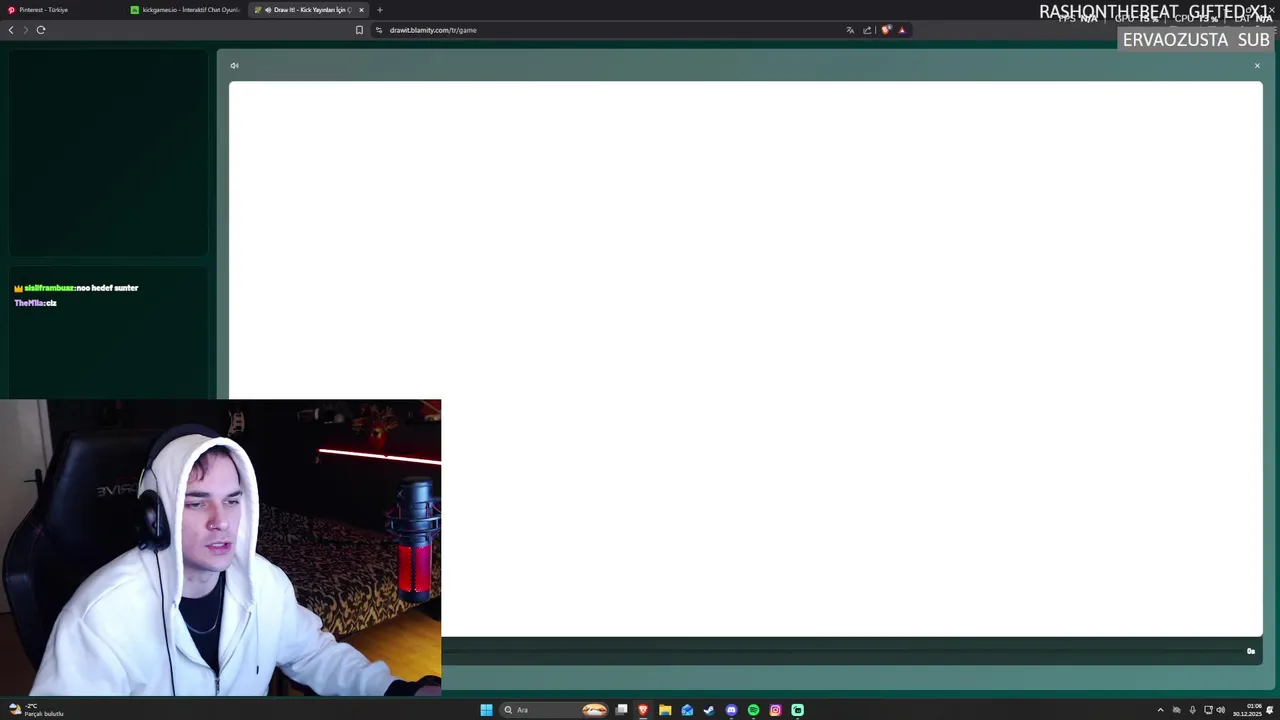Screen dimensions: 1280x720
Task: Open the weather widget in the taskbar
Action: click(x=37, y=710)
